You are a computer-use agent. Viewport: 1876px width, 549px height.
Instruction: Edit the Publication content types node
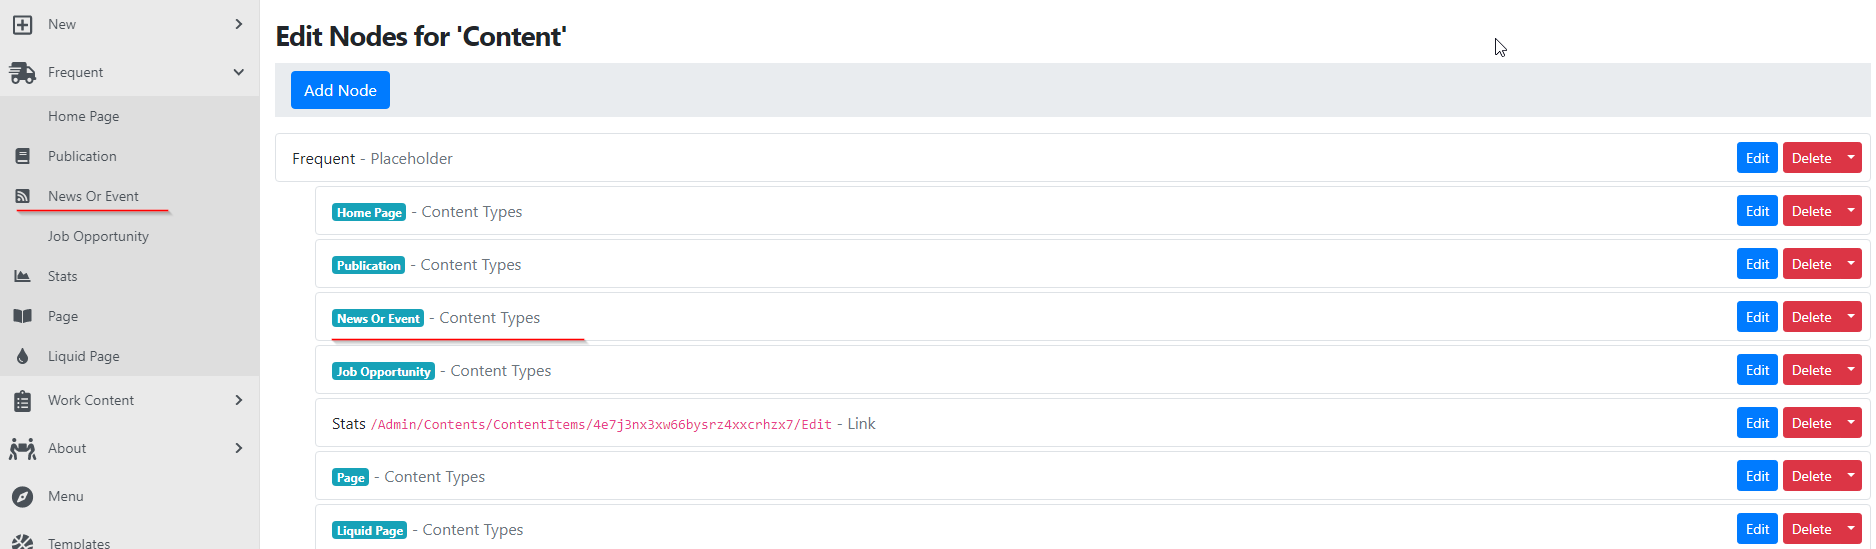tap(1757, 264)
